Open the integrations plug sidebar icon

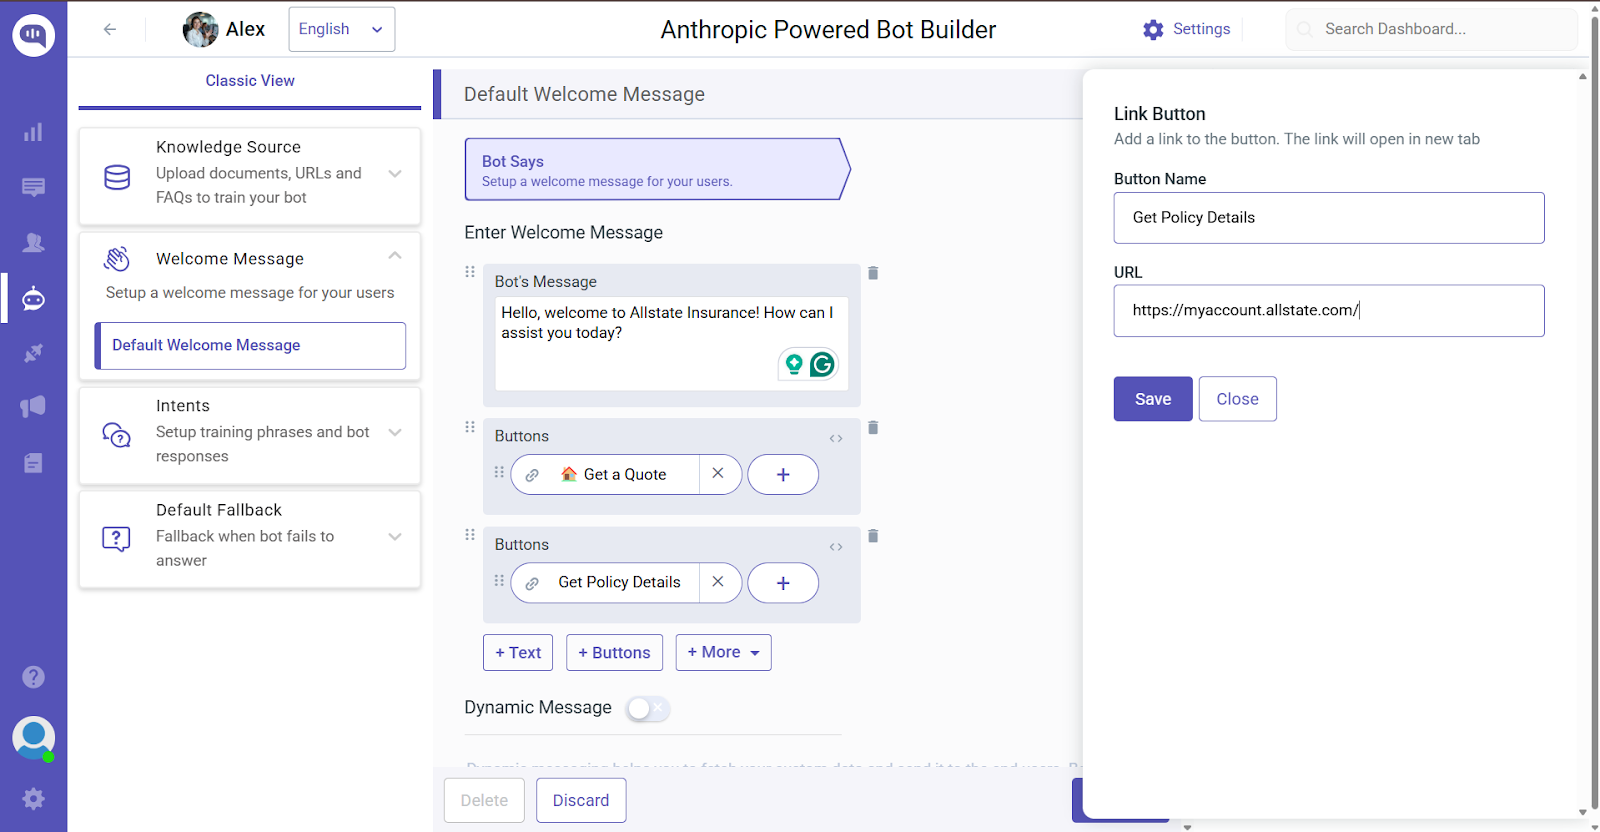point(33,353)
